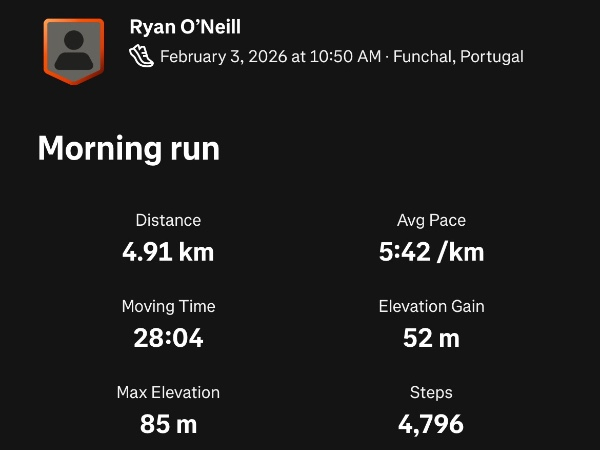The width and height of the screenshot is (600, 450).
Task: Select the 5:42 pace value
Action: click(405, 251)
